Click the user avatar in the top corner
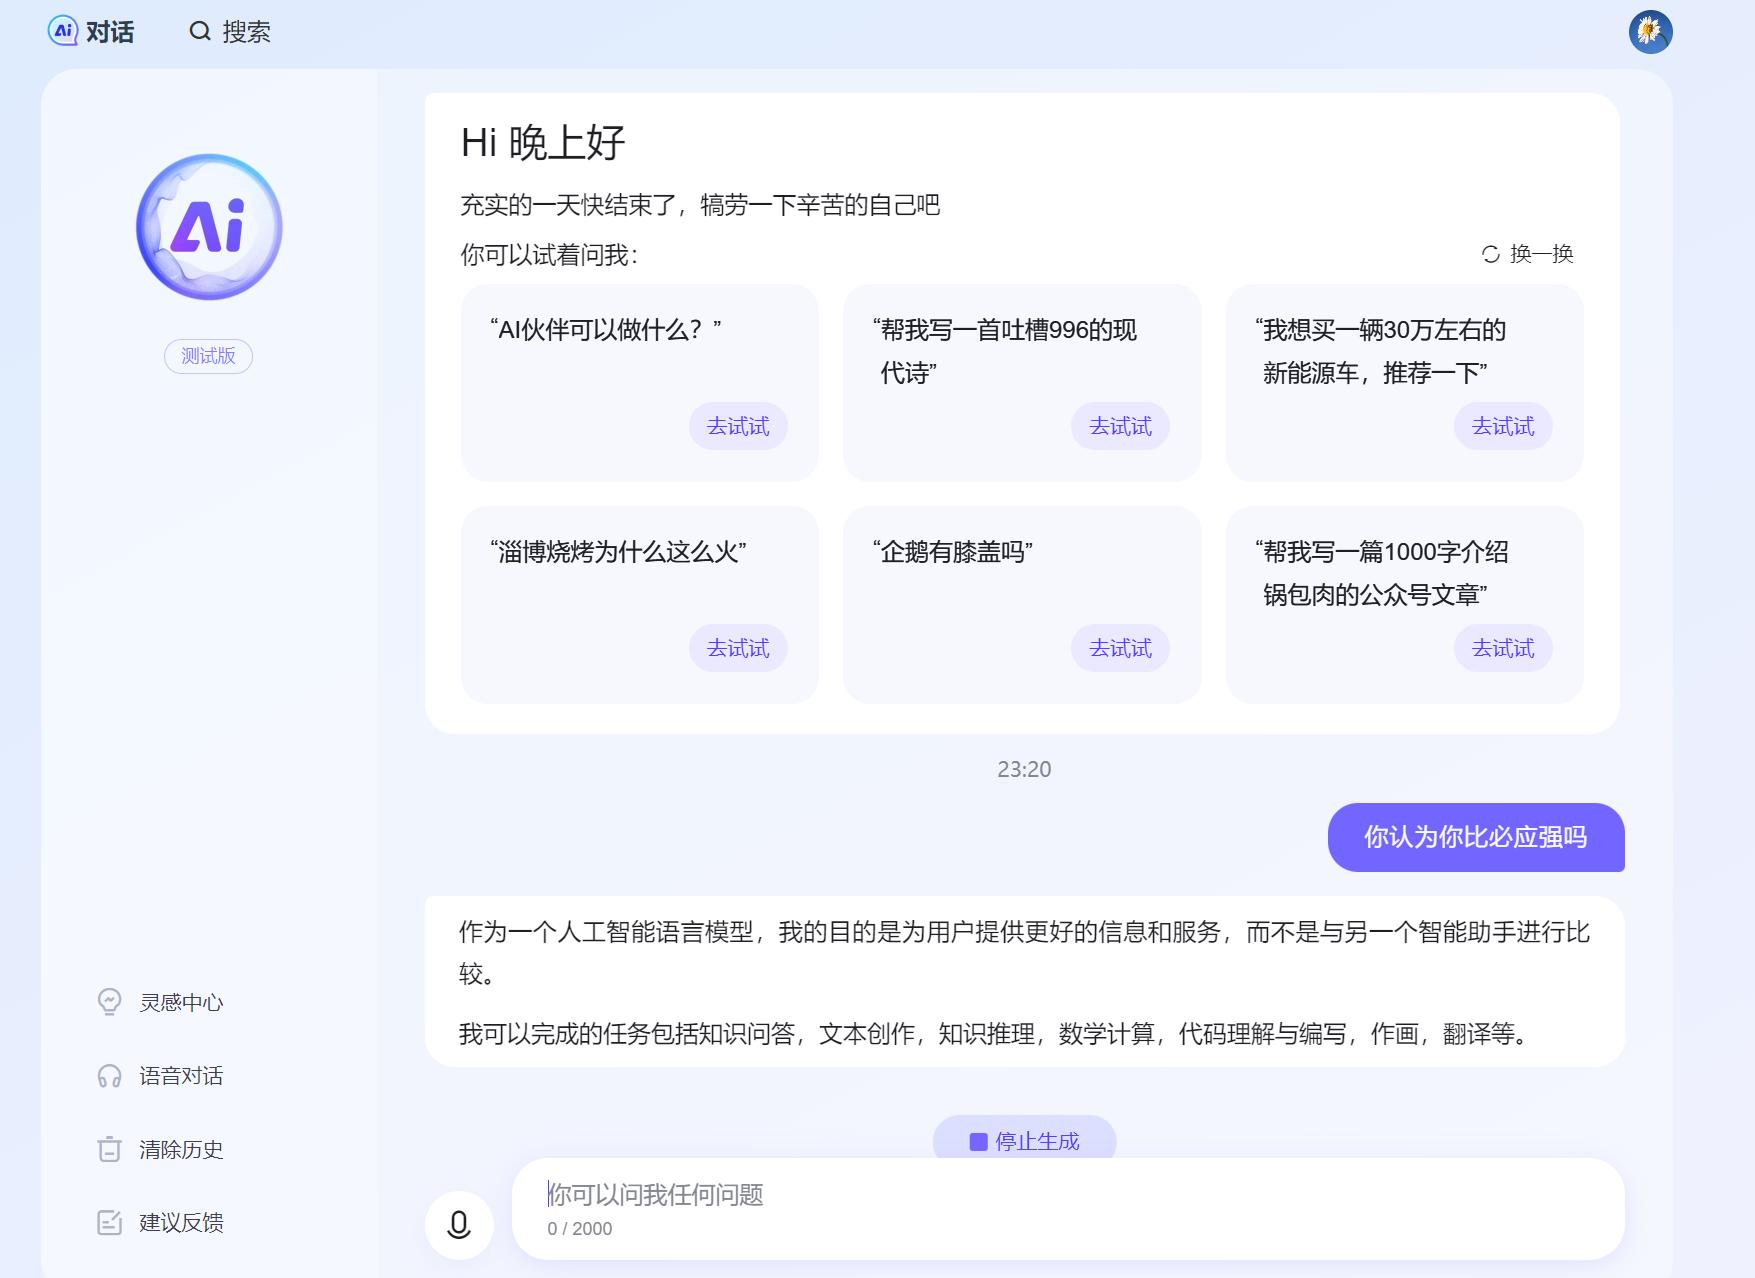The height and width of the screenshot is (1278, 1755). click(1652, 31)
